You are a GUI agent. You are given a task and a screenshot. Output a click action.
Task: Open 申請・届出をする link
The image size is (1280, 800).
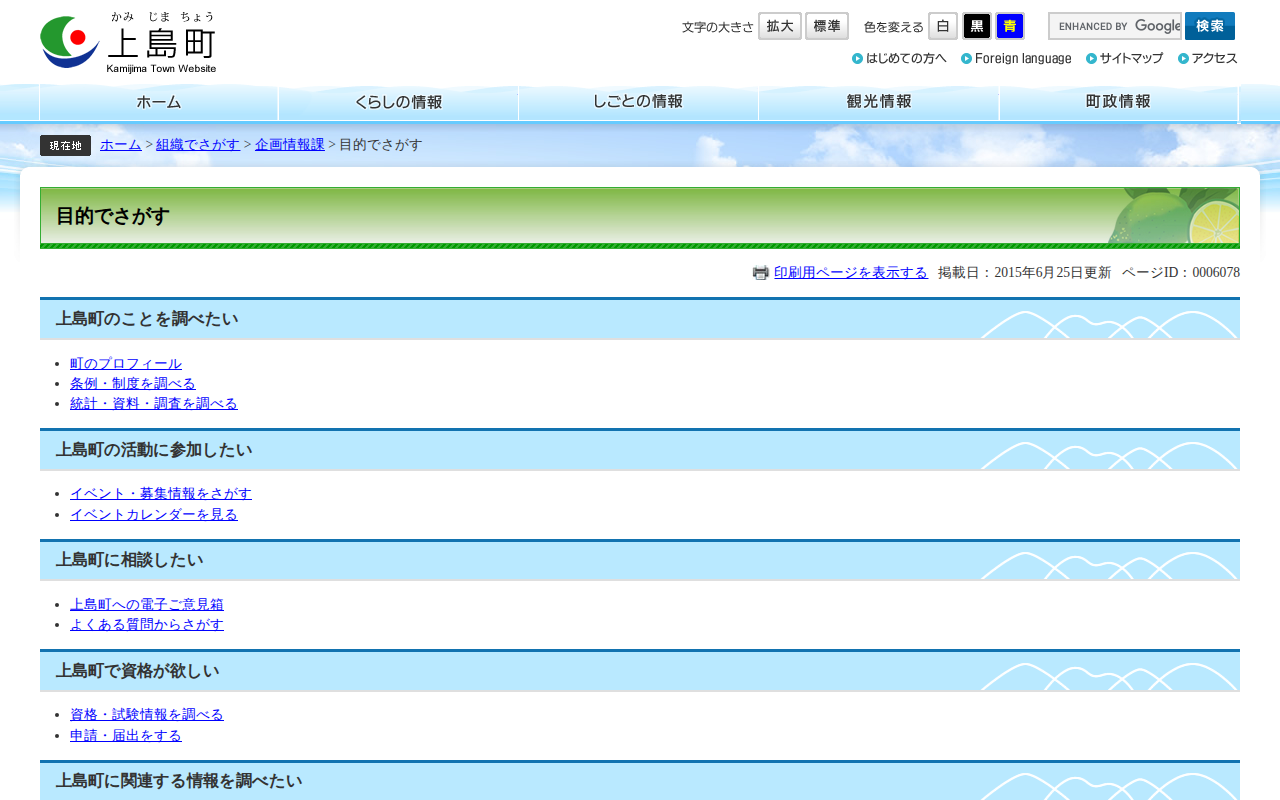[x=126, y=736]
